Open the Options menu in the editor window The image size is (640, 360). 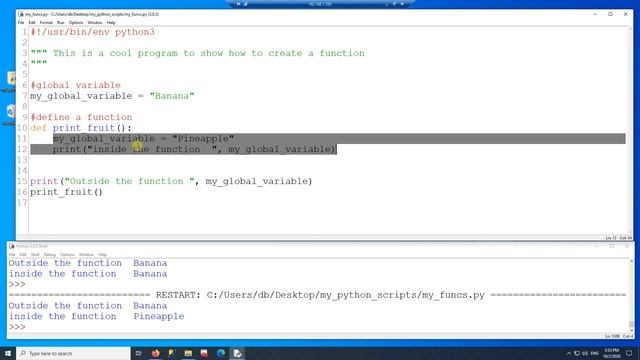pyautogui.click(x=76, y=22)
